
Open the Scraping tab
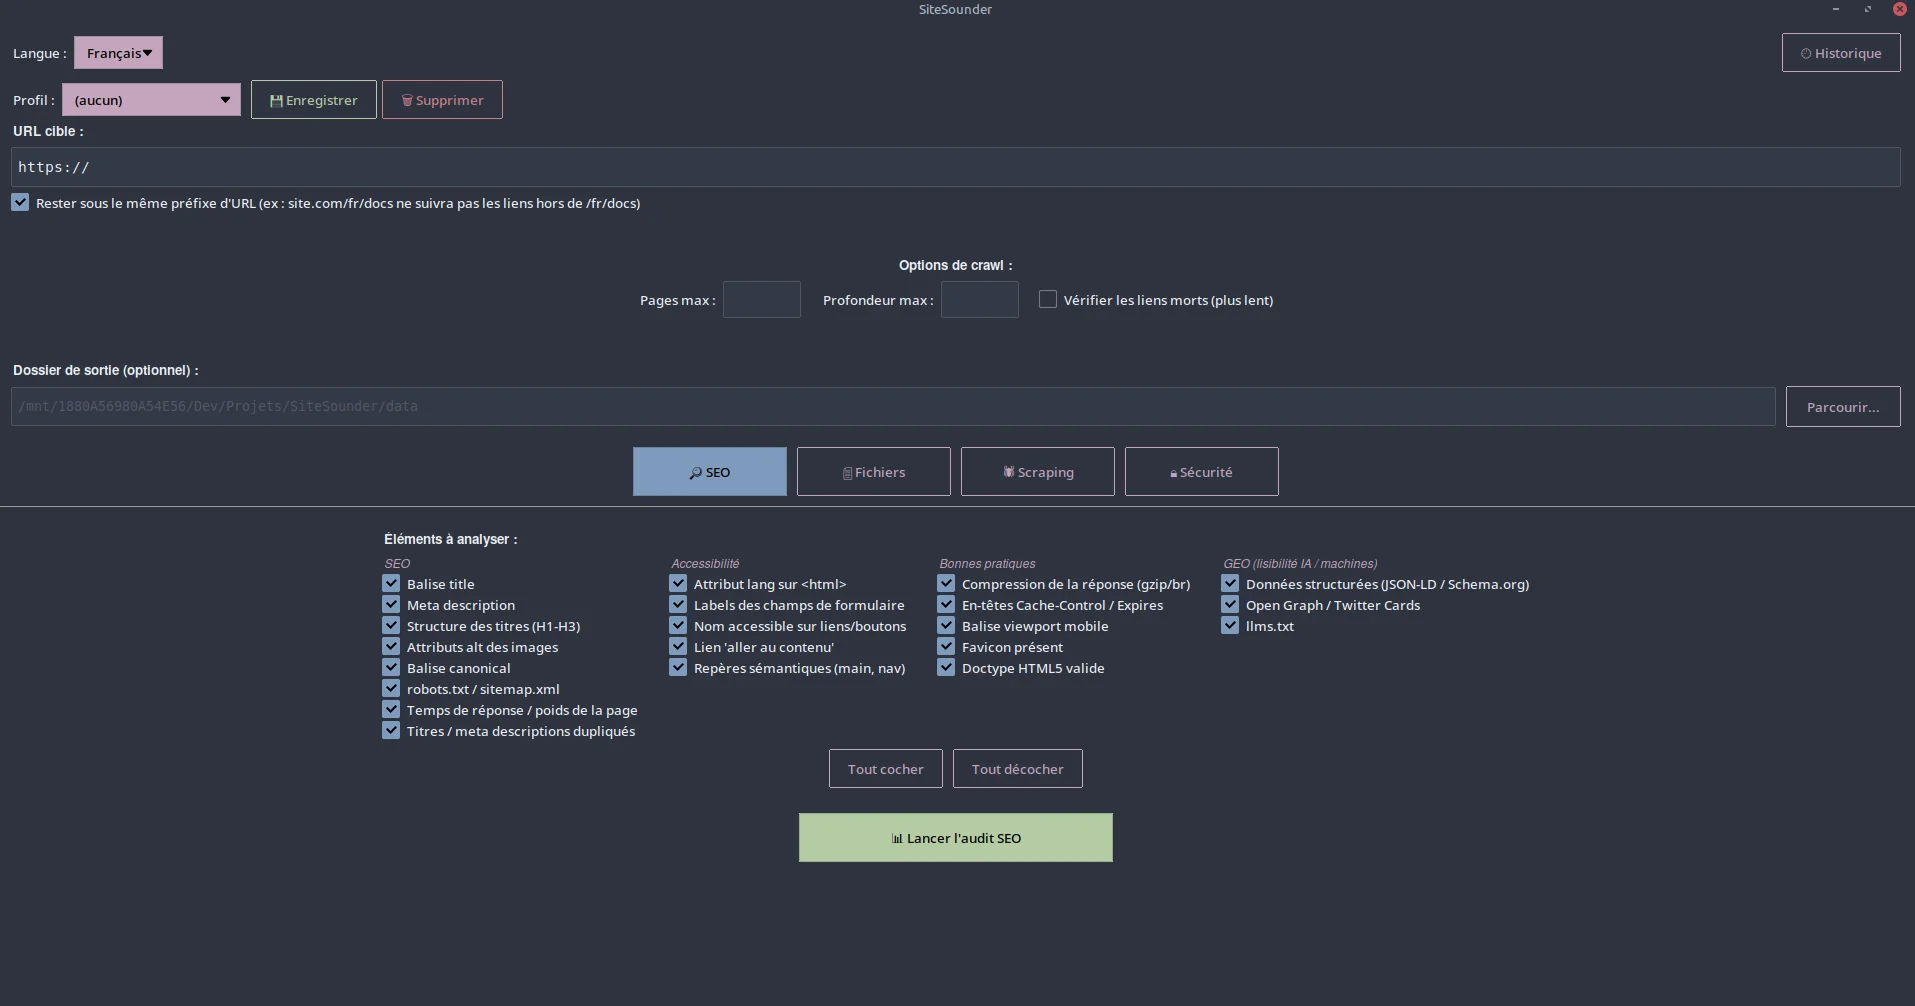coord(1037,472)
